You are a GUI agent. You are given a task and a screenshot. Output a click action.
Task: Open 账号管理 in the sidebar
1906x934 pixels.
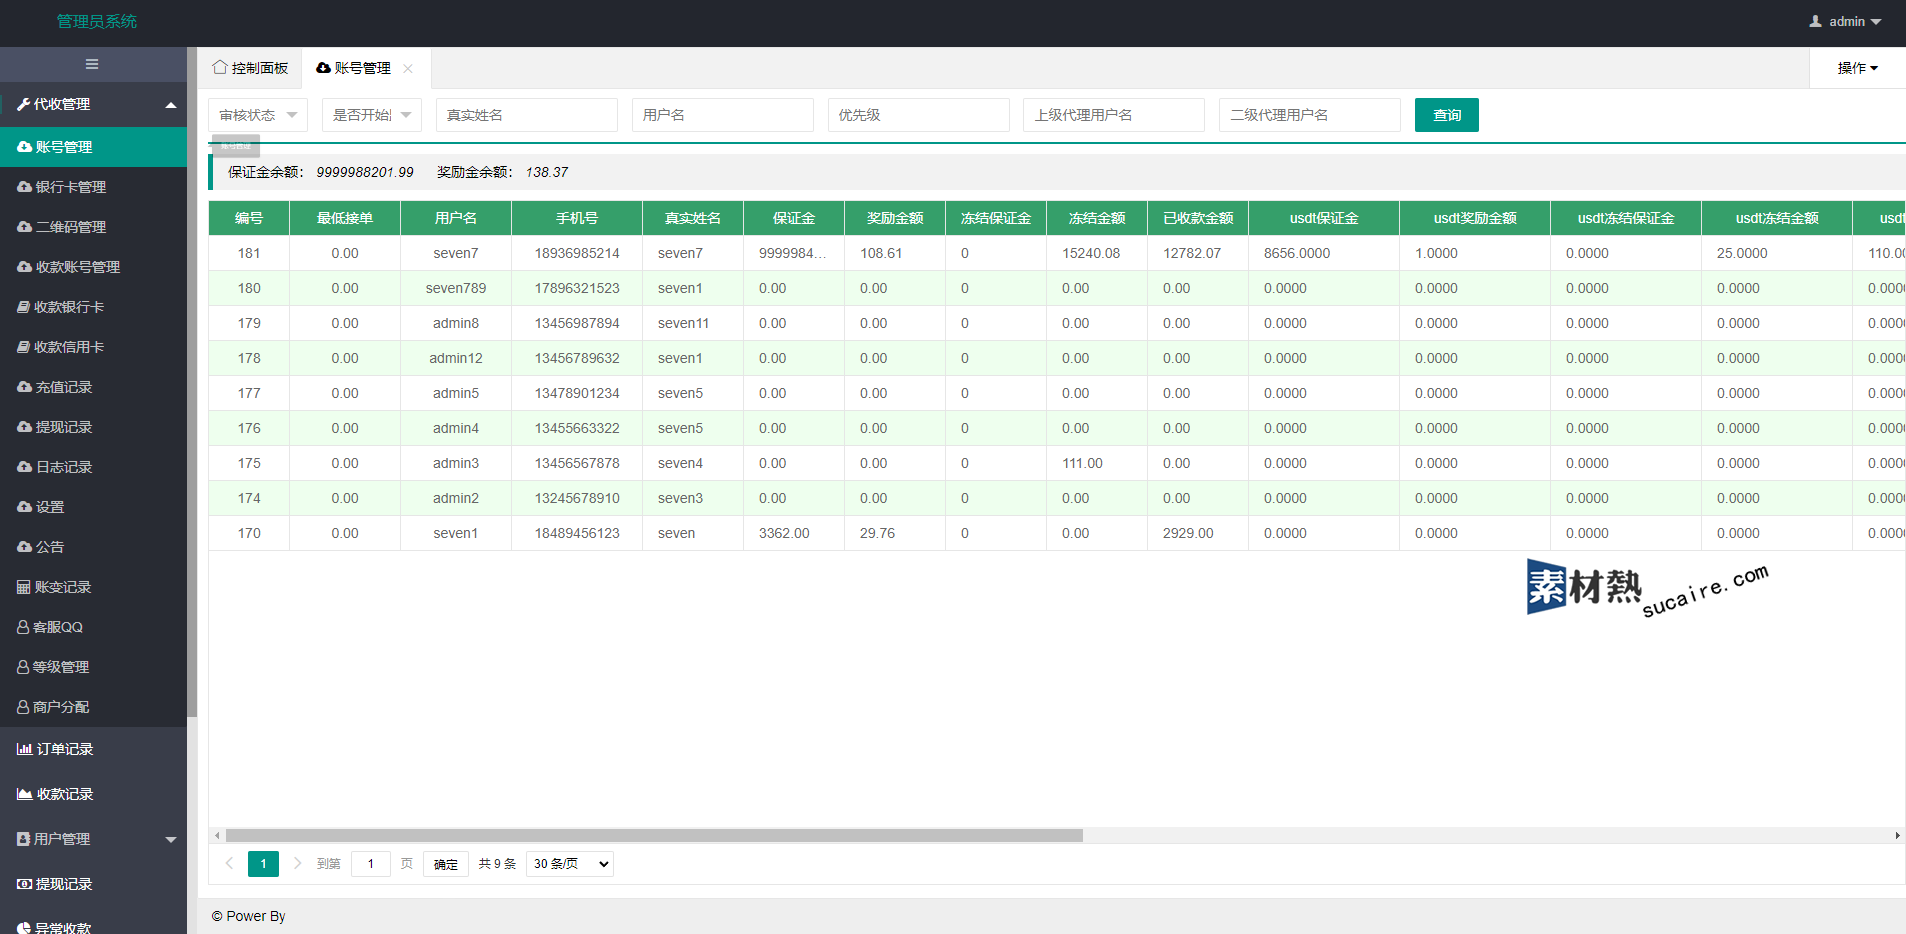[93, 147]
